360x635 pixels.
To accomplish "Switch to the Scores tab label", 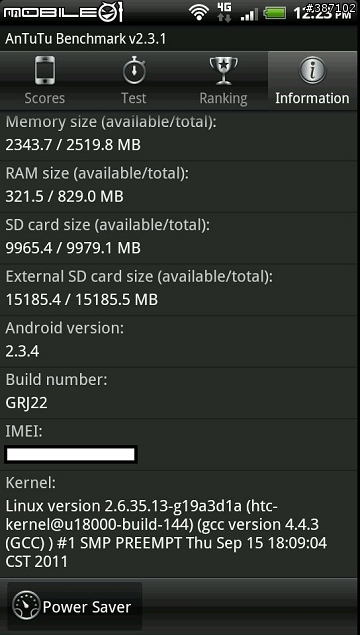I will point(45,98).
